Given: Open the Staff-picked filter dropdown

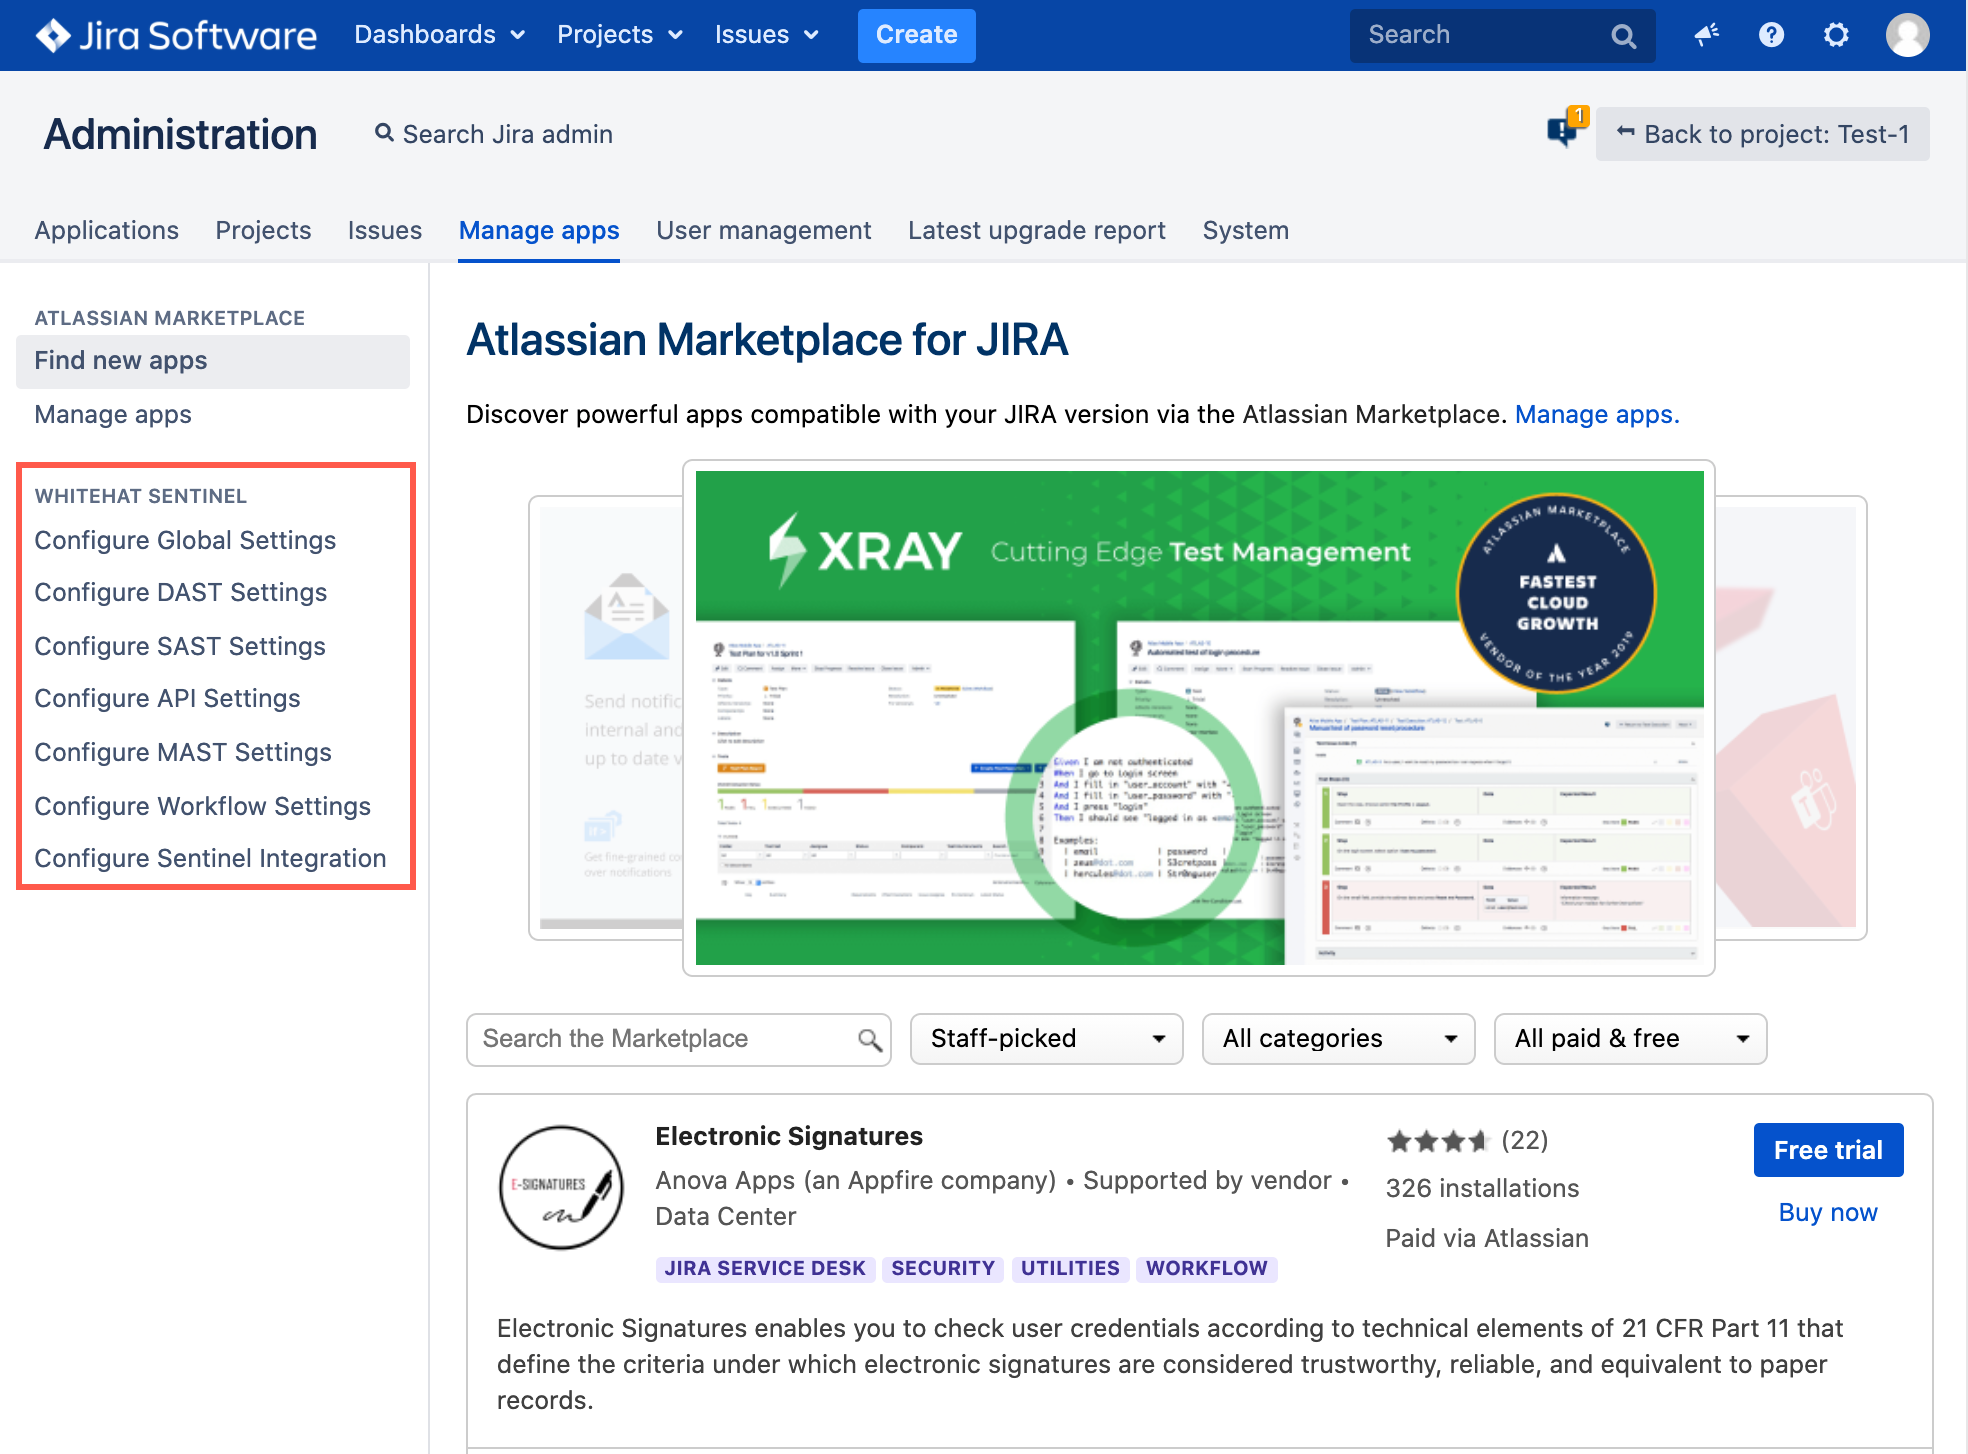Looking at the screenshot, I should click(x=1046, y=1039).
